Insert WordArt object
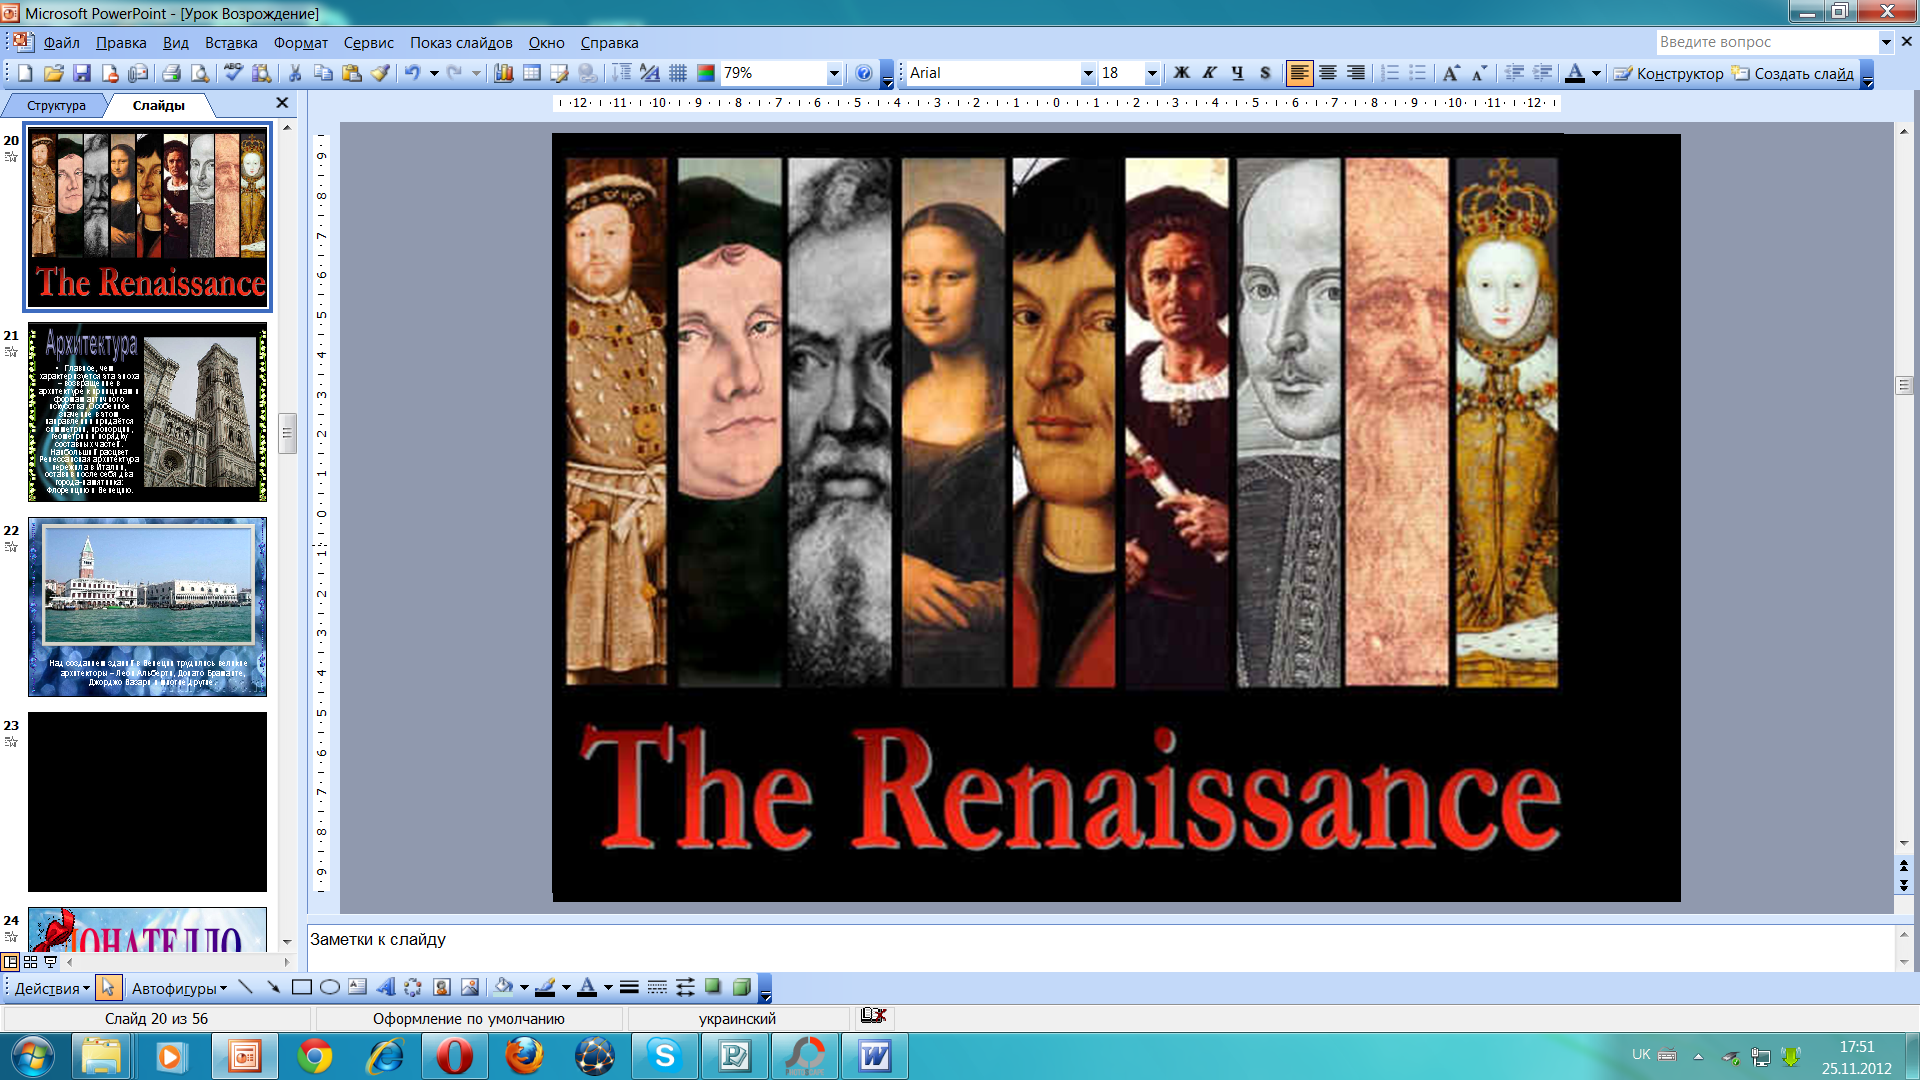 click(385, 988)
